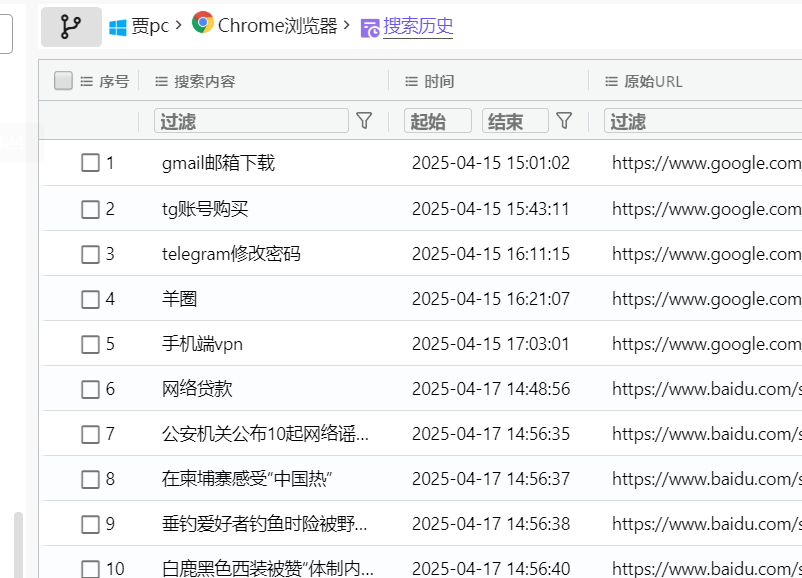Check row 9 checkbox
Viewport: 802px width, 578px height.
[91, 524]
